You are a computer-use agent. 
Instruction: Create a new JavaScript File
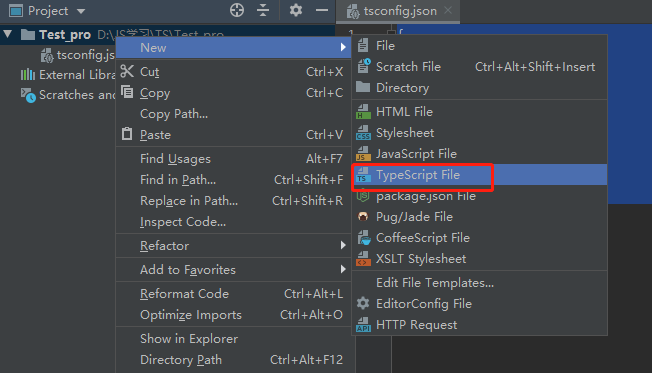pos(479,154)
